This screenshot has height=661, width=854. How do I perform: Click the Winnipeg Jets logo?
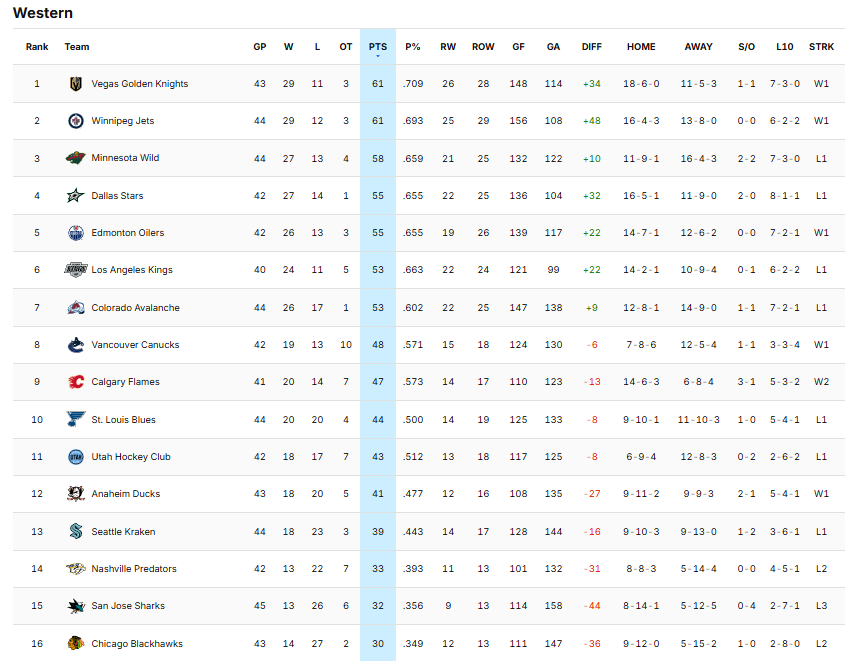76,121
